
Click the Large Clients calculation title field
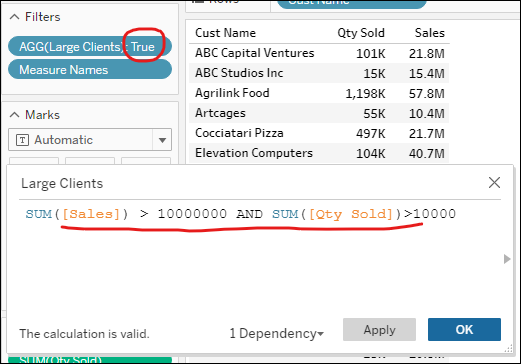62,183
